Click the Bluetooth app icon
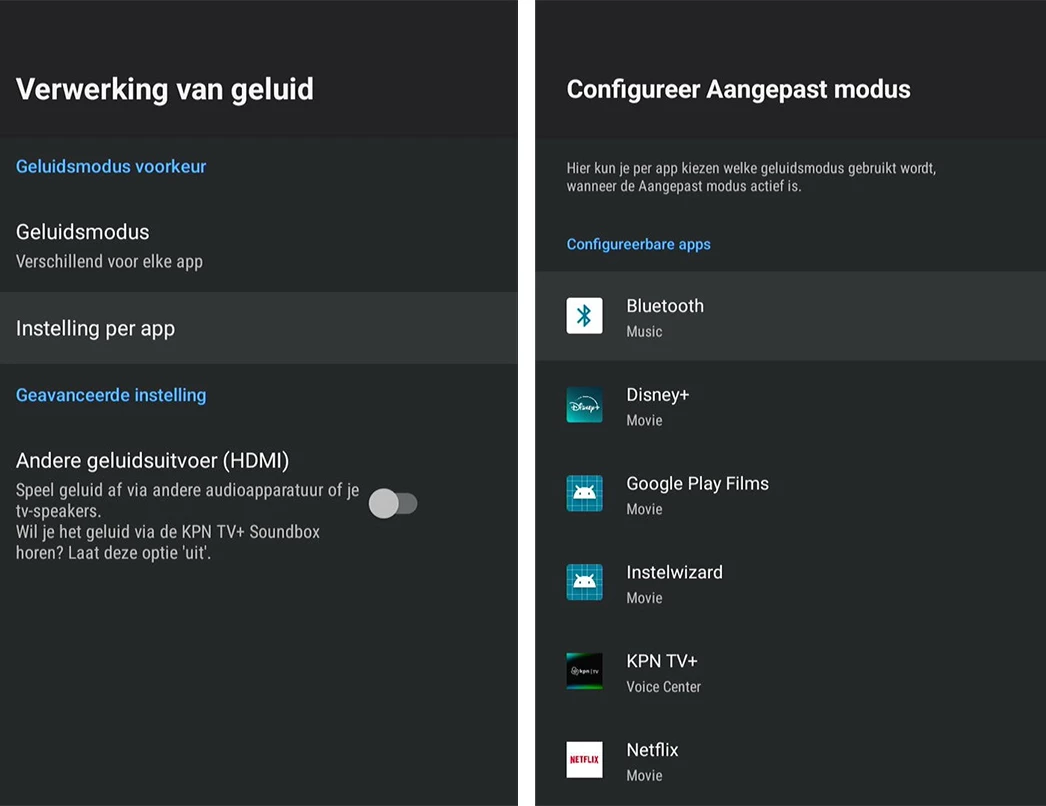The height and width of the screenshot is (806, 1046). [584, 316]
